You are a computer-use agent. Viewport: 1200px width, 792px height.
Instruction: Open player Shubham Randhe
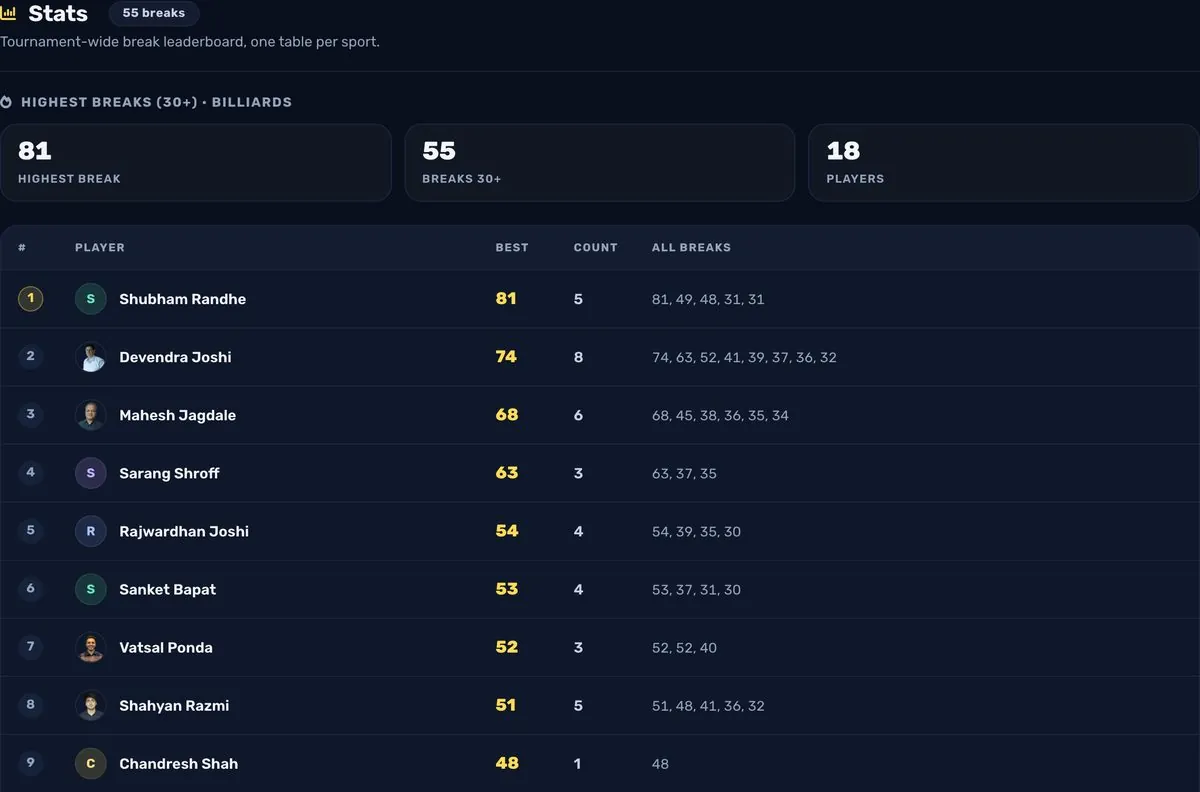183,299
